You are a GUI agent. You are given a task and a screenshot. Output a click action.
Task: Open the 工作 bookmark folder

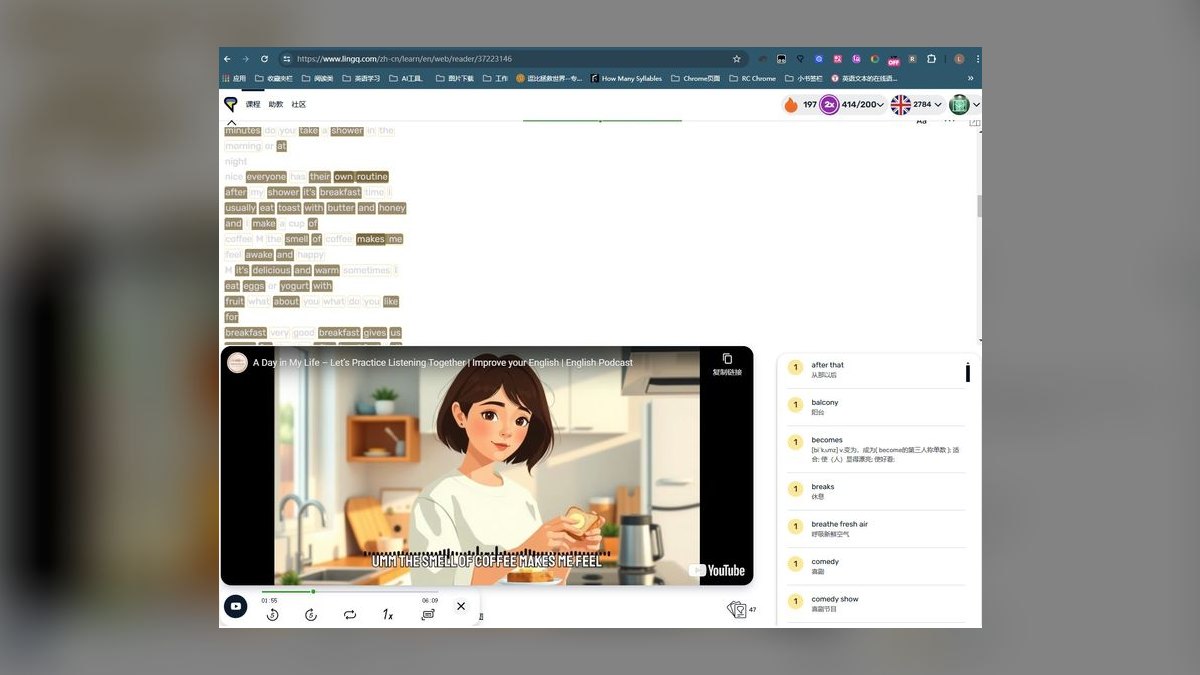(x=495, y=78)
